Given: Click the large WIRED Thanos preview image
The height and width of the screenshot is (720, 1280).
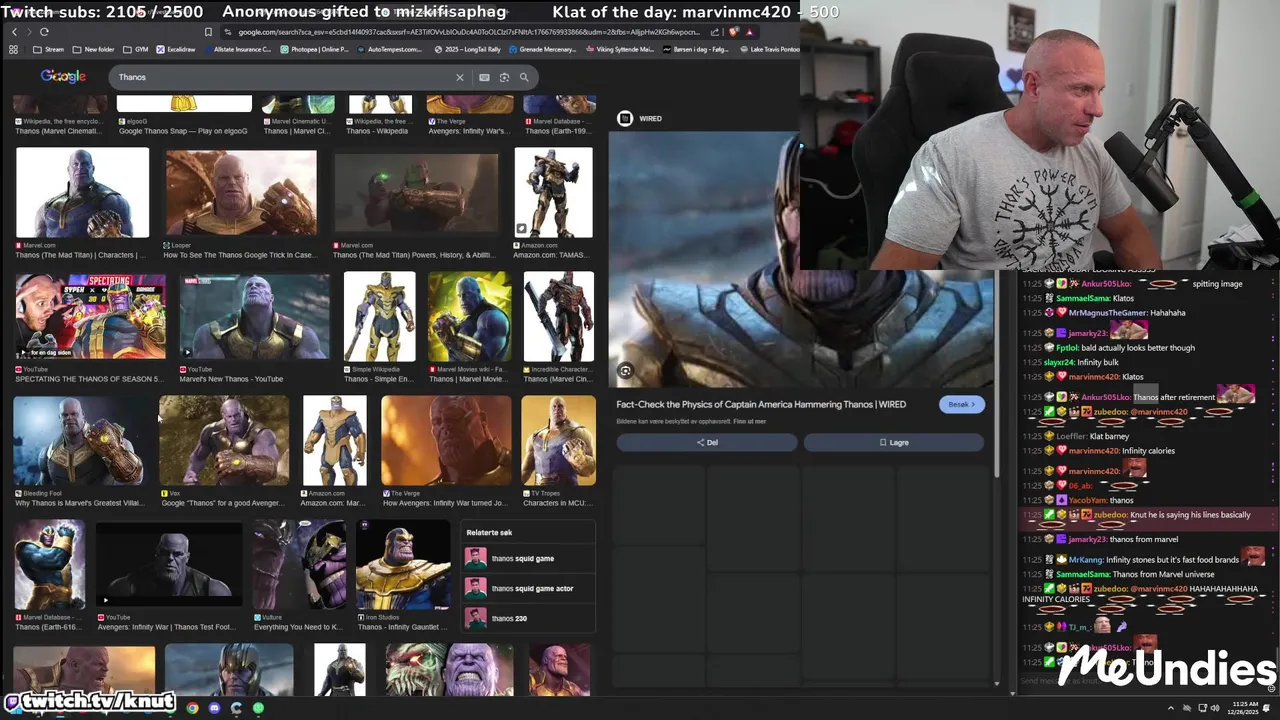Looking at the screenshot, I should pyautogui.click(x=802, y=259).
